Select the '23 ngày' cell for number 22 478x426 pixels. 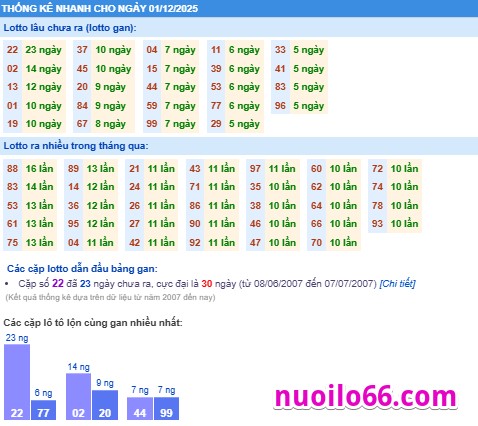(x=44, y=50)
